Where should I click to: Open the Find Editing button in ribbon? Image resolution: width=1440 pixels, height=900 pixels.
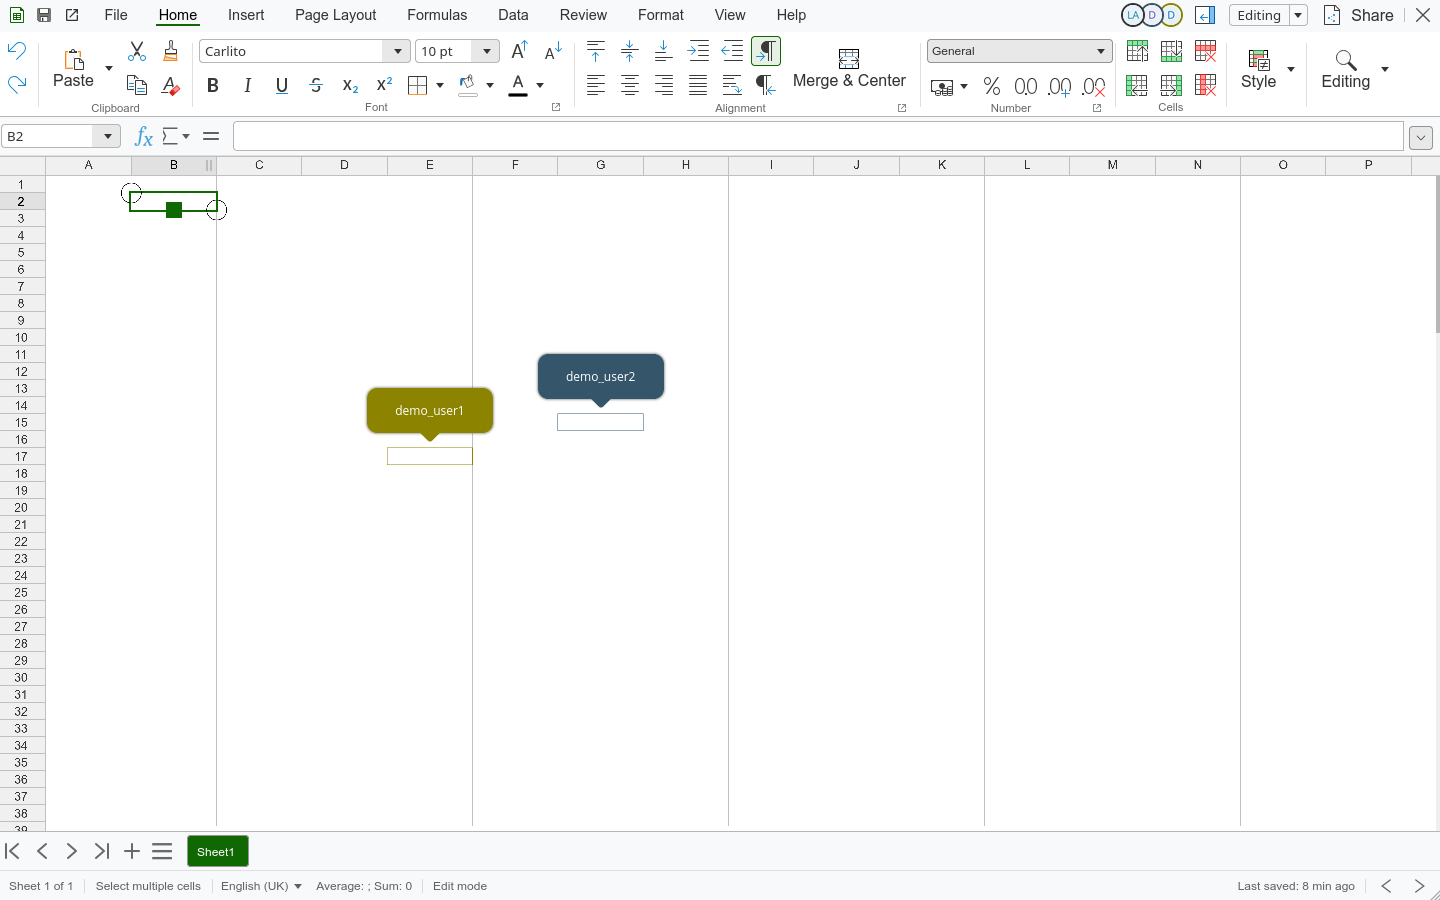click(x=1346, y=69)
